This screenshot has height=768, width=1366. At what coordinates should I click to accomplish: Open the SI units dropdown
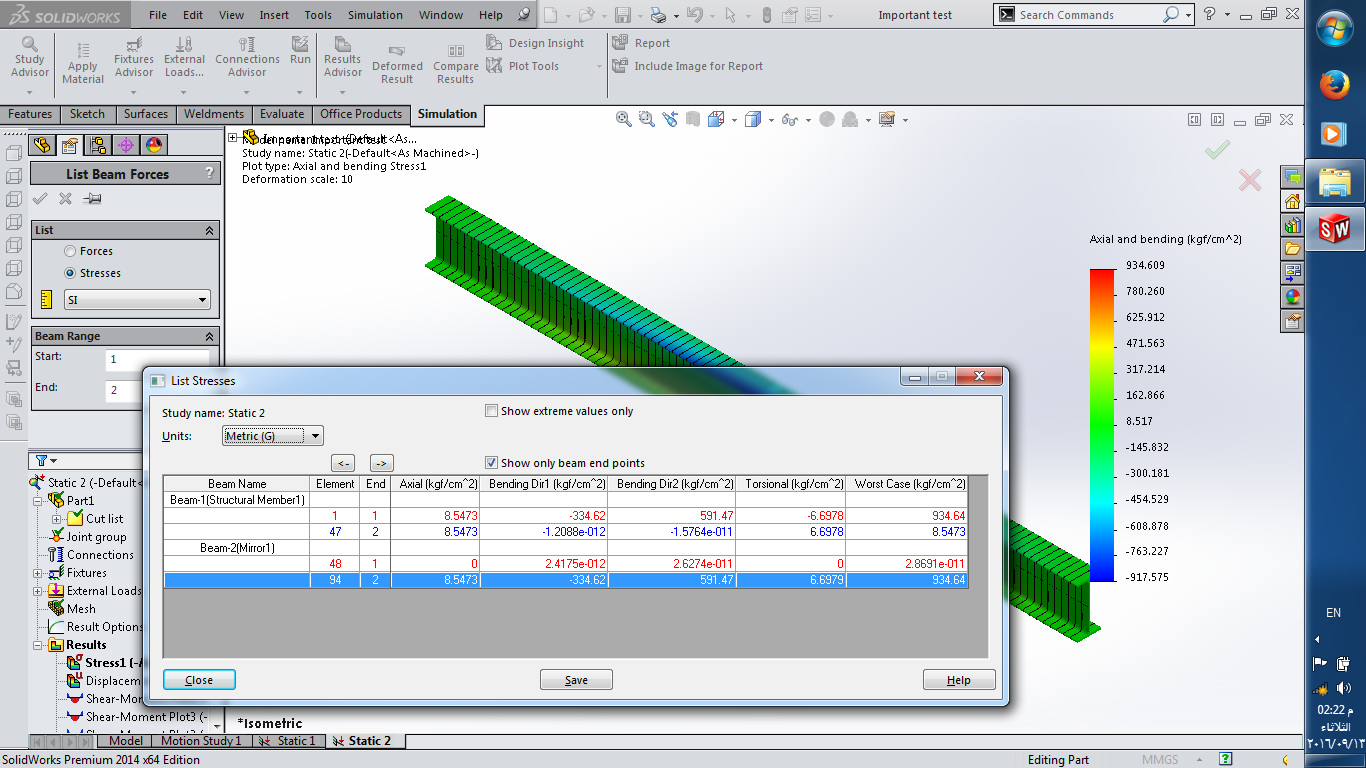(138, 300)
